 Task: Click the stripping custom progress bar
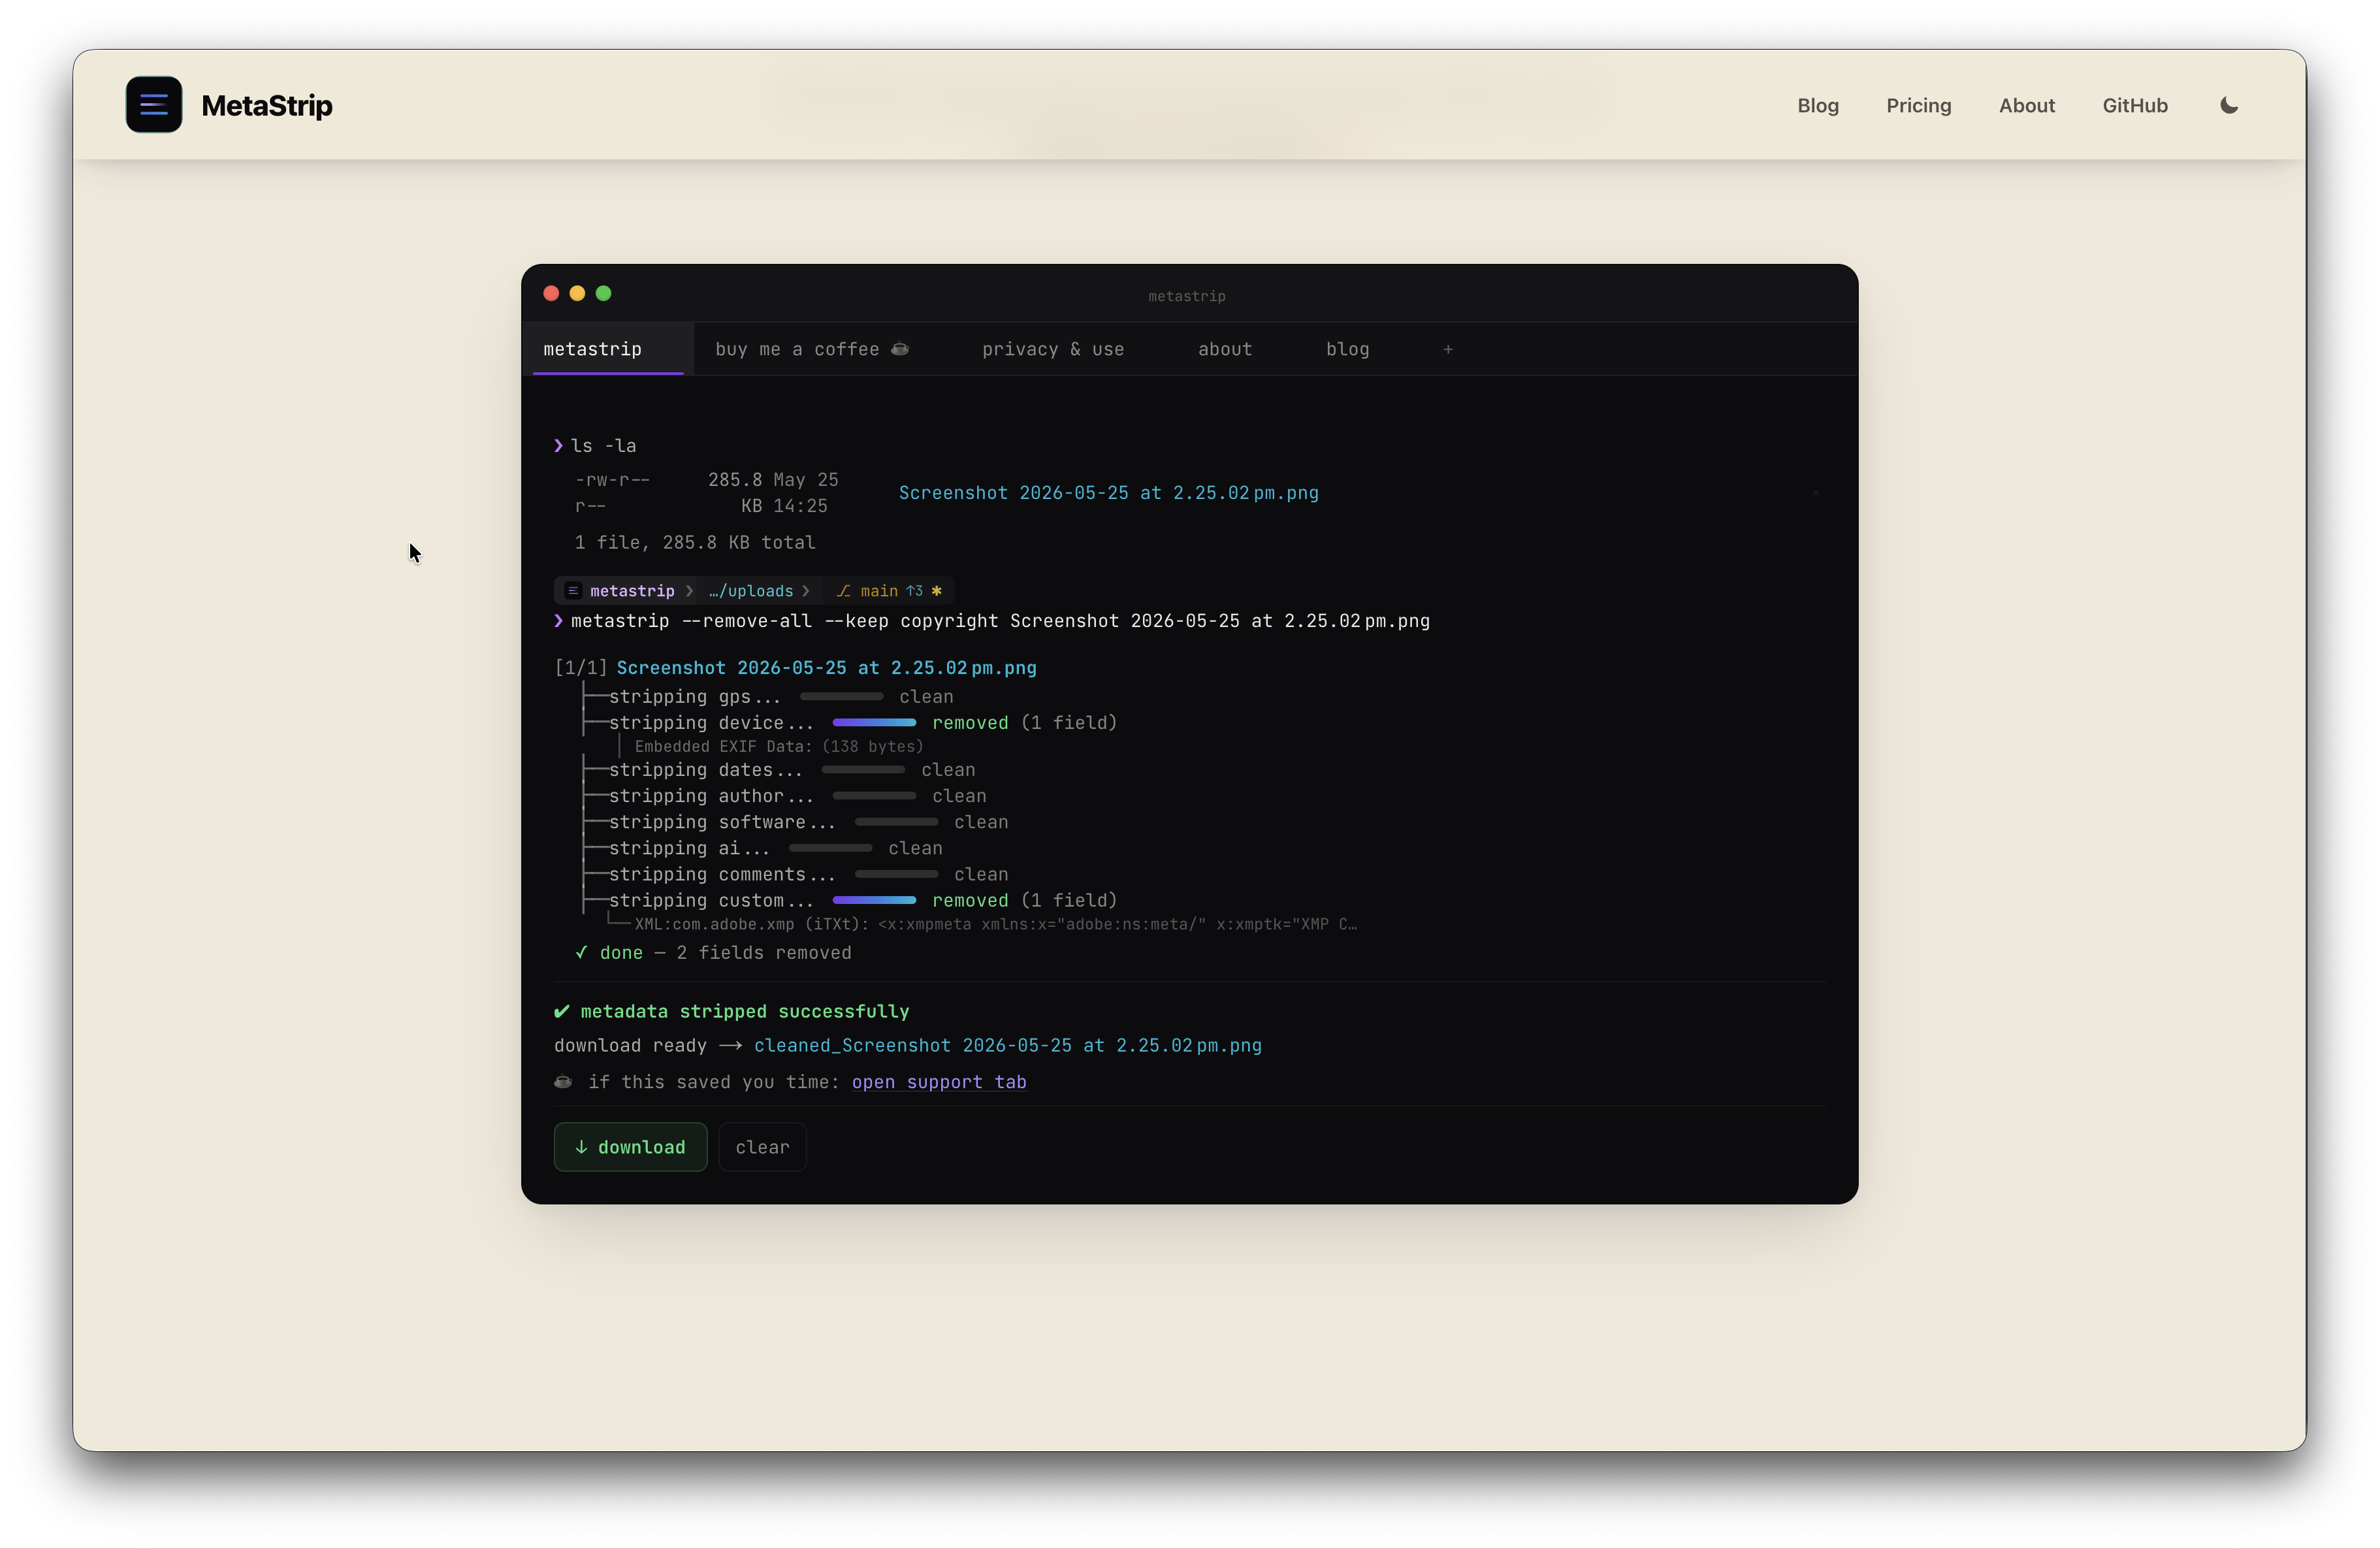pyautogui.click(x=874, y=900)
